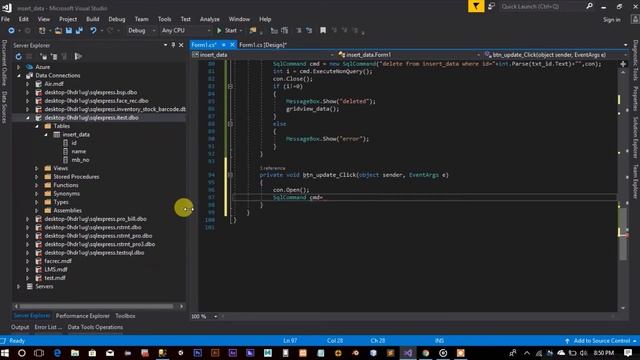Collapse the btn_update_Click method outlining marker
This screenshot has width=640, height=360.
[x=230, y=175]
